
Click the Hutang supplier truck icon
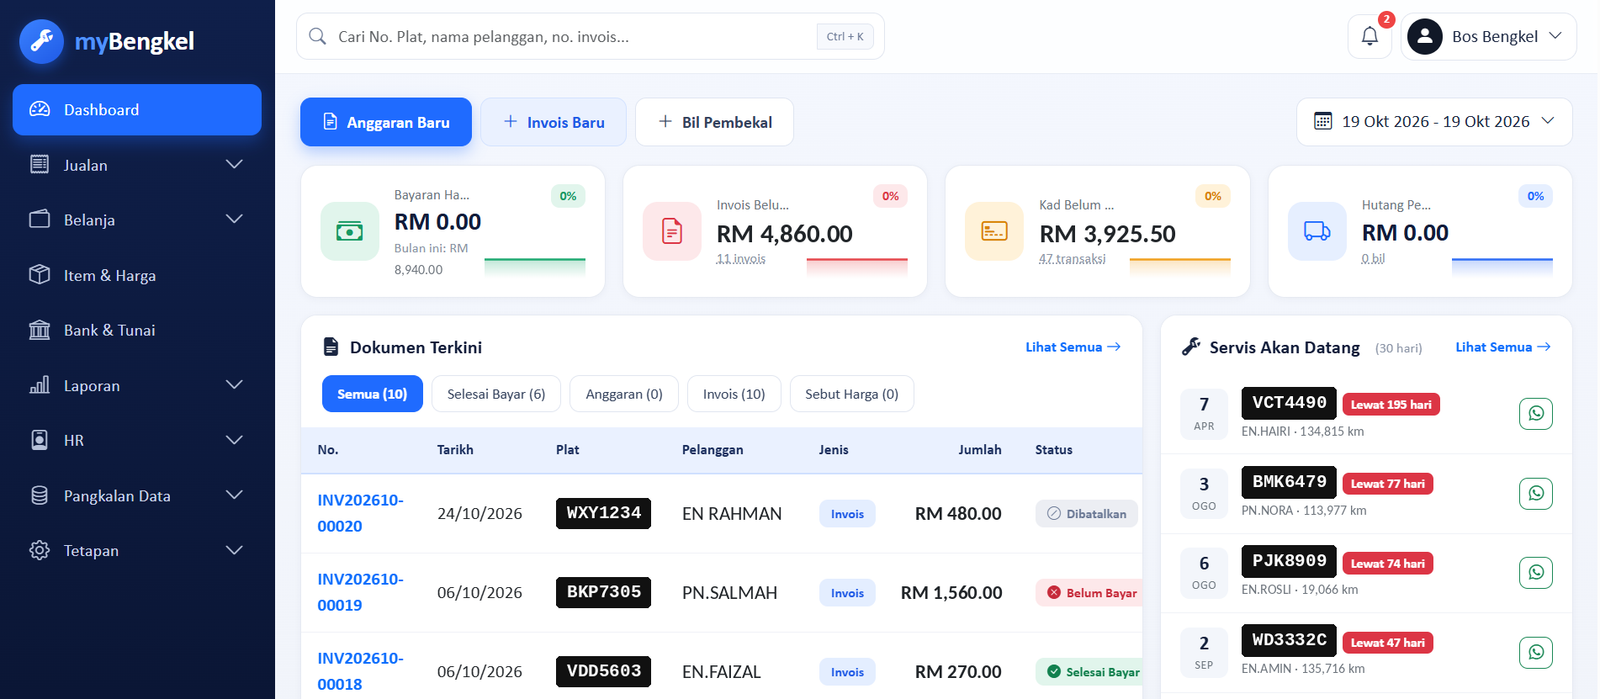tap(1317, 231)
